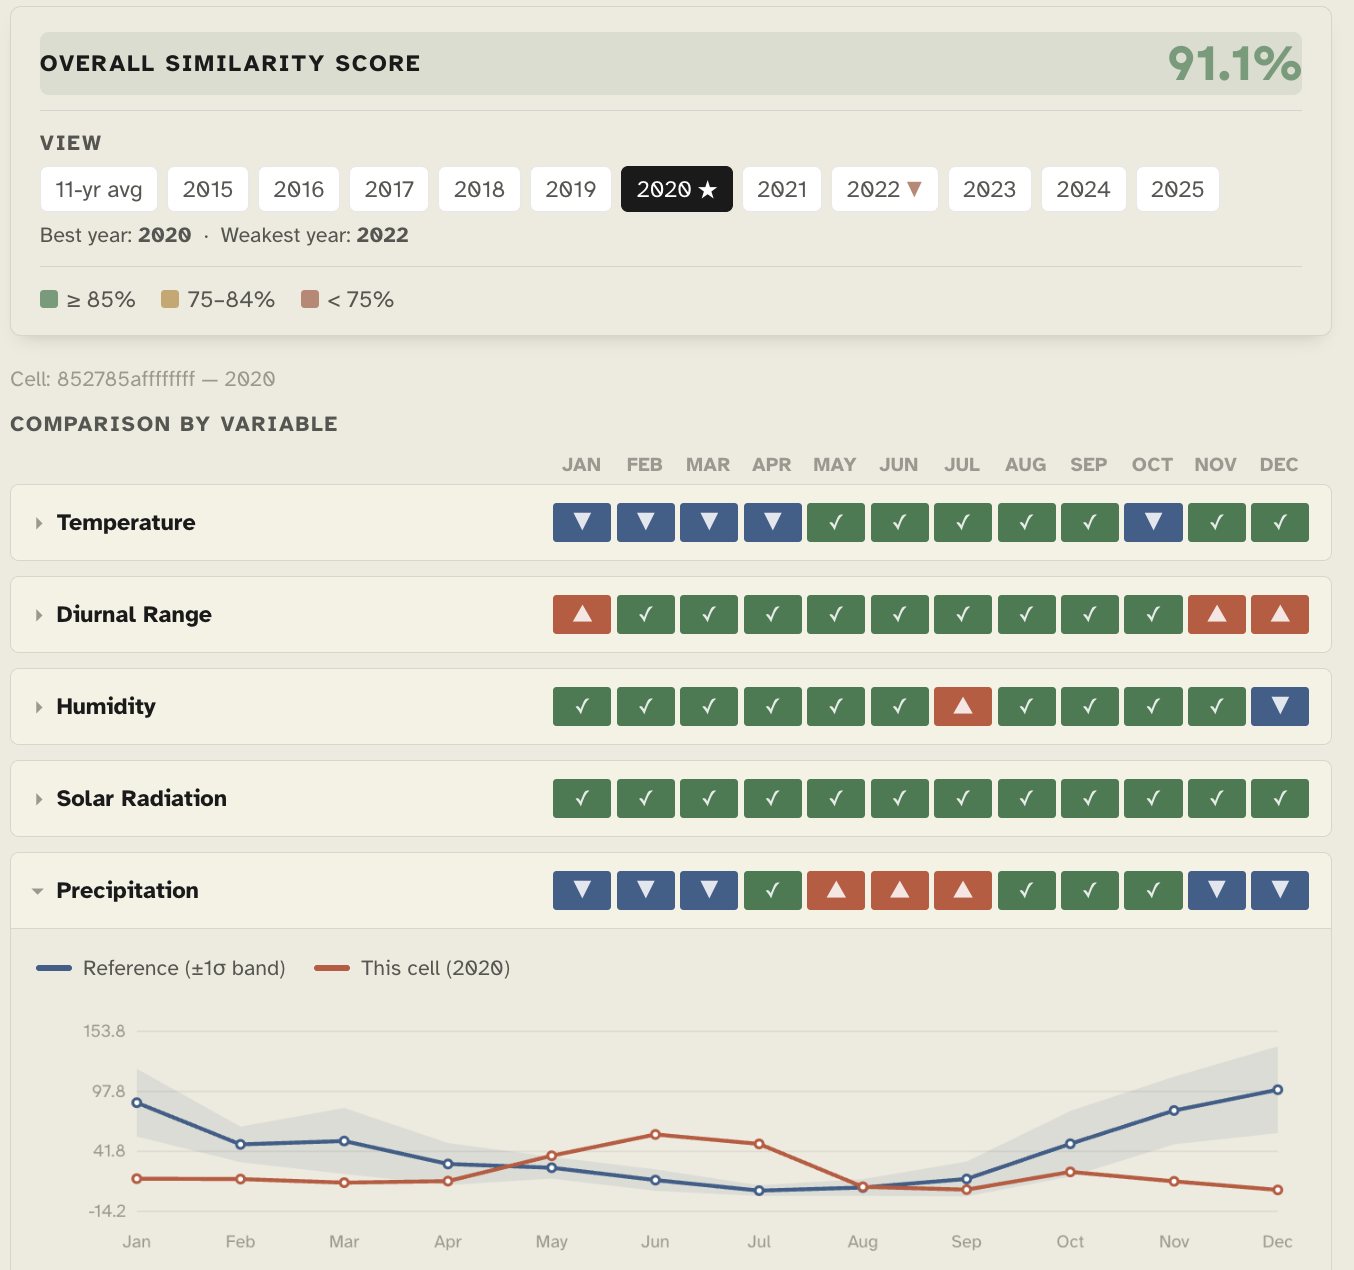Image resolution: width=1354 pixels, height=1270 pixels.
Task: Click Diurnal Range January up-arrow cell
Action: tap(582, 615)
